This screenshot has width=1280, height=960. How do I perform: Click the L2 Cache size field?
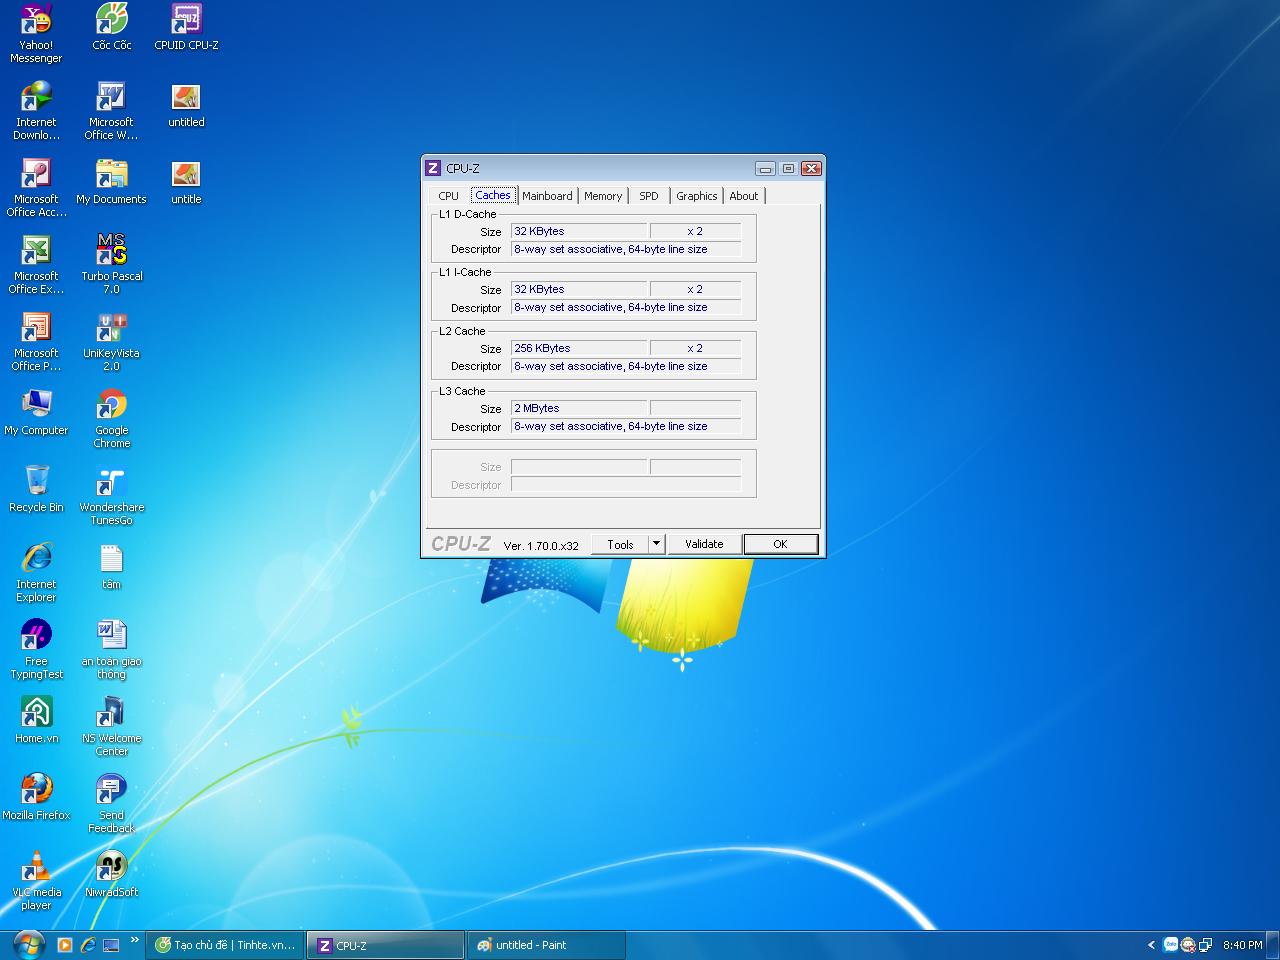pyautogui.click(x=579, y=348)
